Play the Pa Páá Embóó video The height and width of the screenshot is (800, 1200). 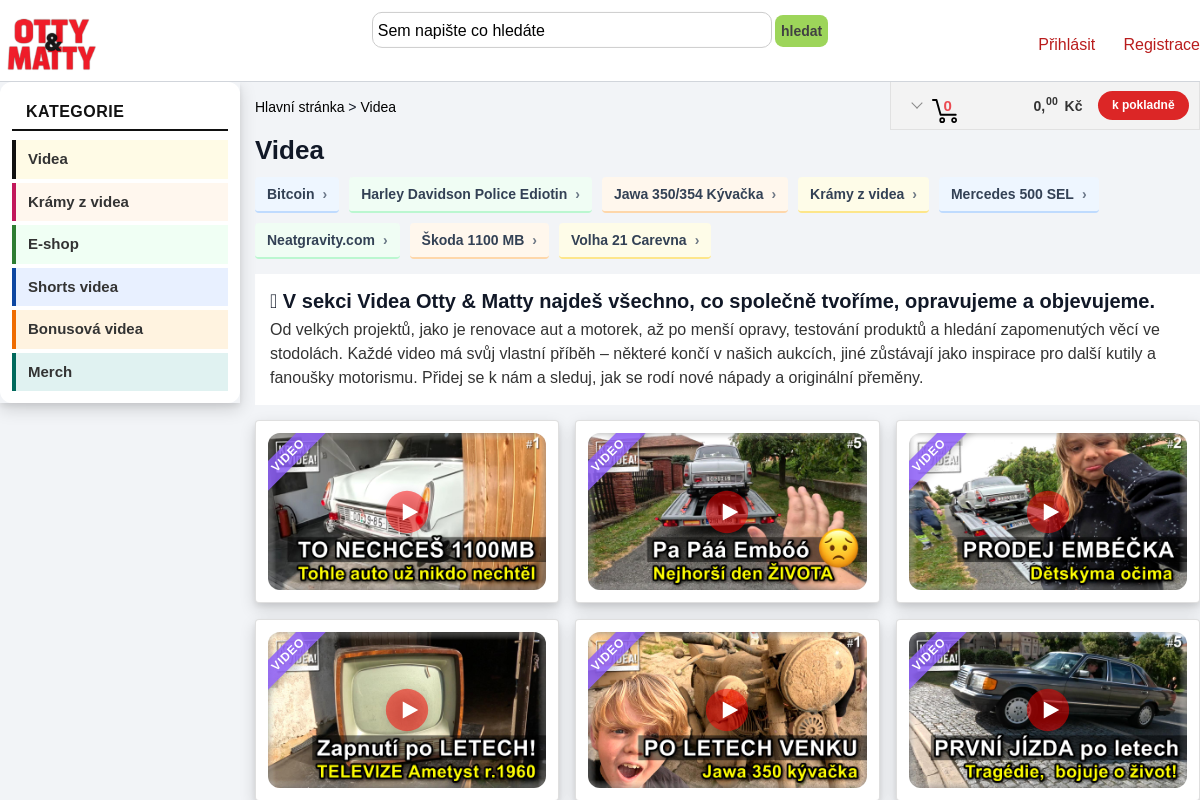(727, 512)
